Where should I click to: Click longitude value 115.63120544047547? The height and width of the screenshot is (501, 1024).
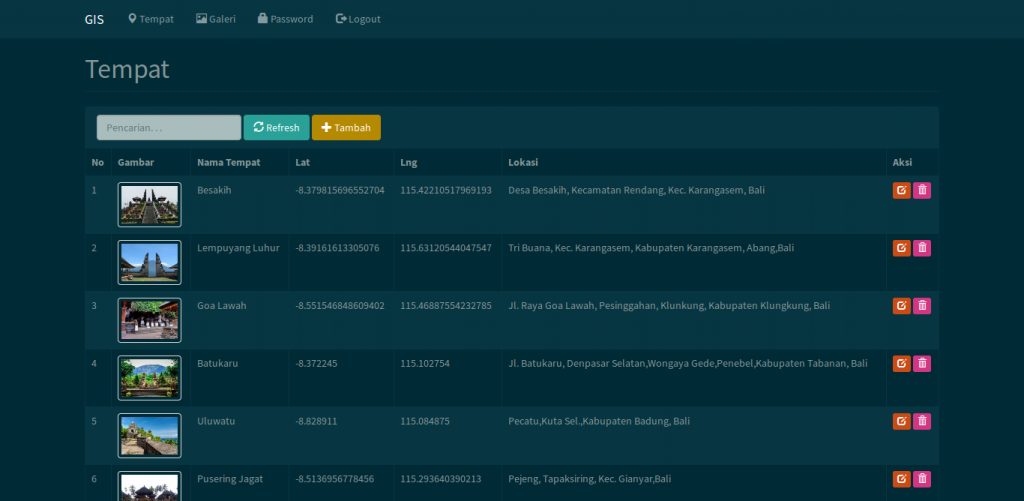point(446,248)
